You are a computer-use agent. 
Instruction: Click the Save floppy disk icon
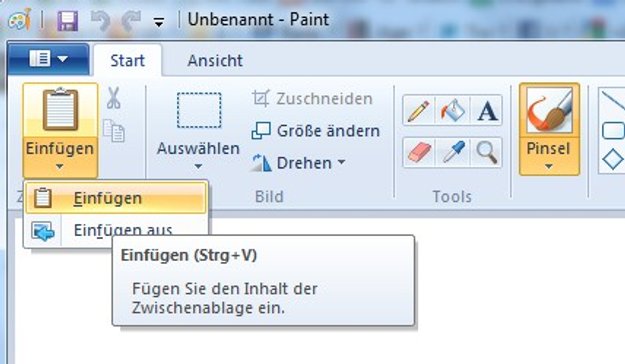[x=67, y=21]
